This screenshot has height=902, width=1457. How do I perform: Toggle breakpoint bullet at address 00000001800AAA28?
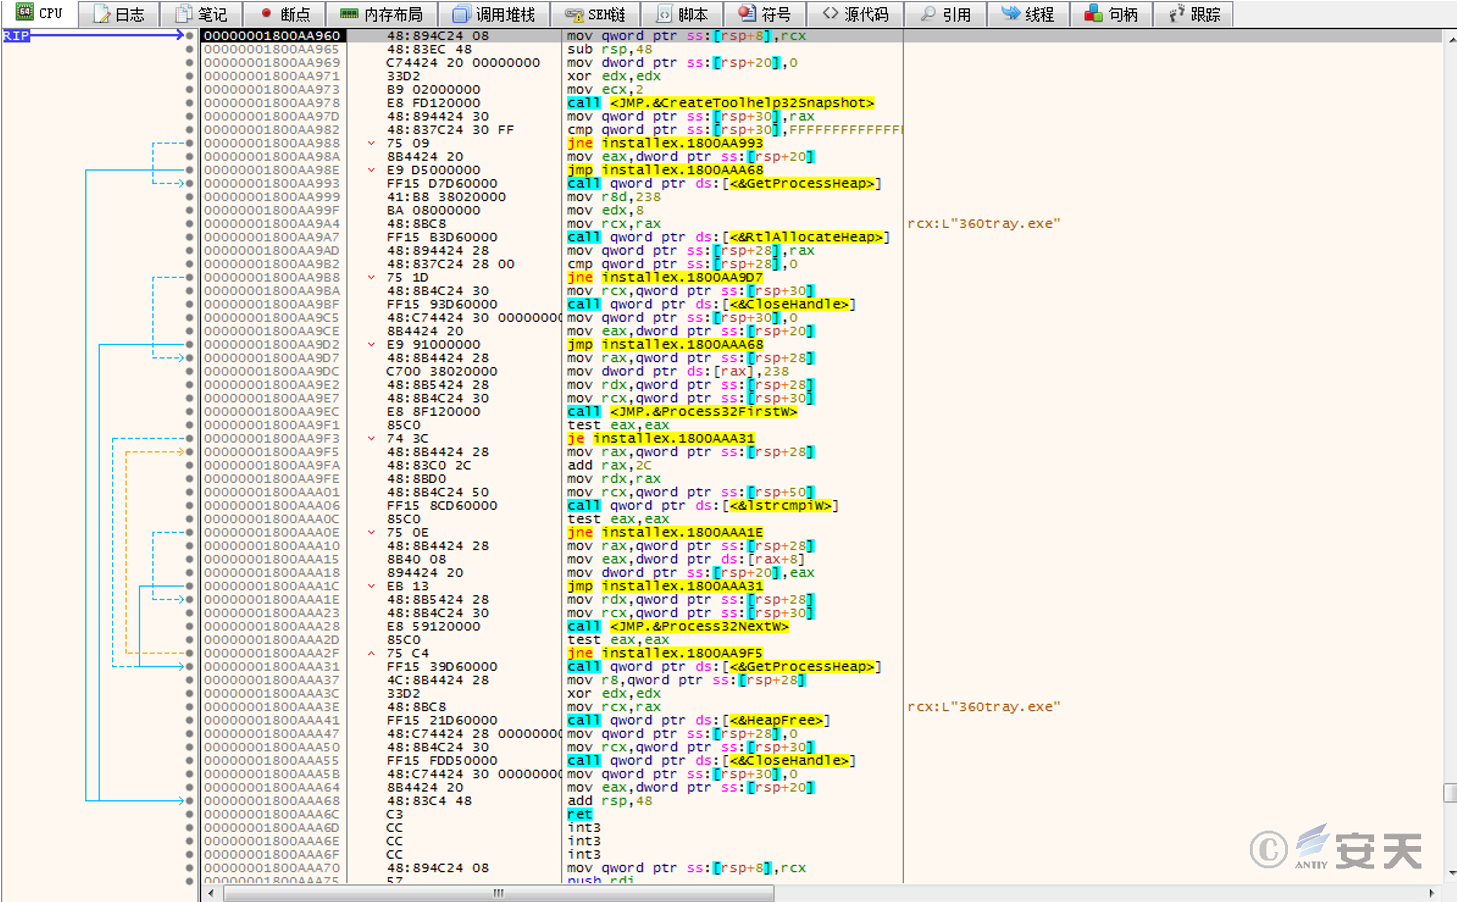[x=190, y=627]
